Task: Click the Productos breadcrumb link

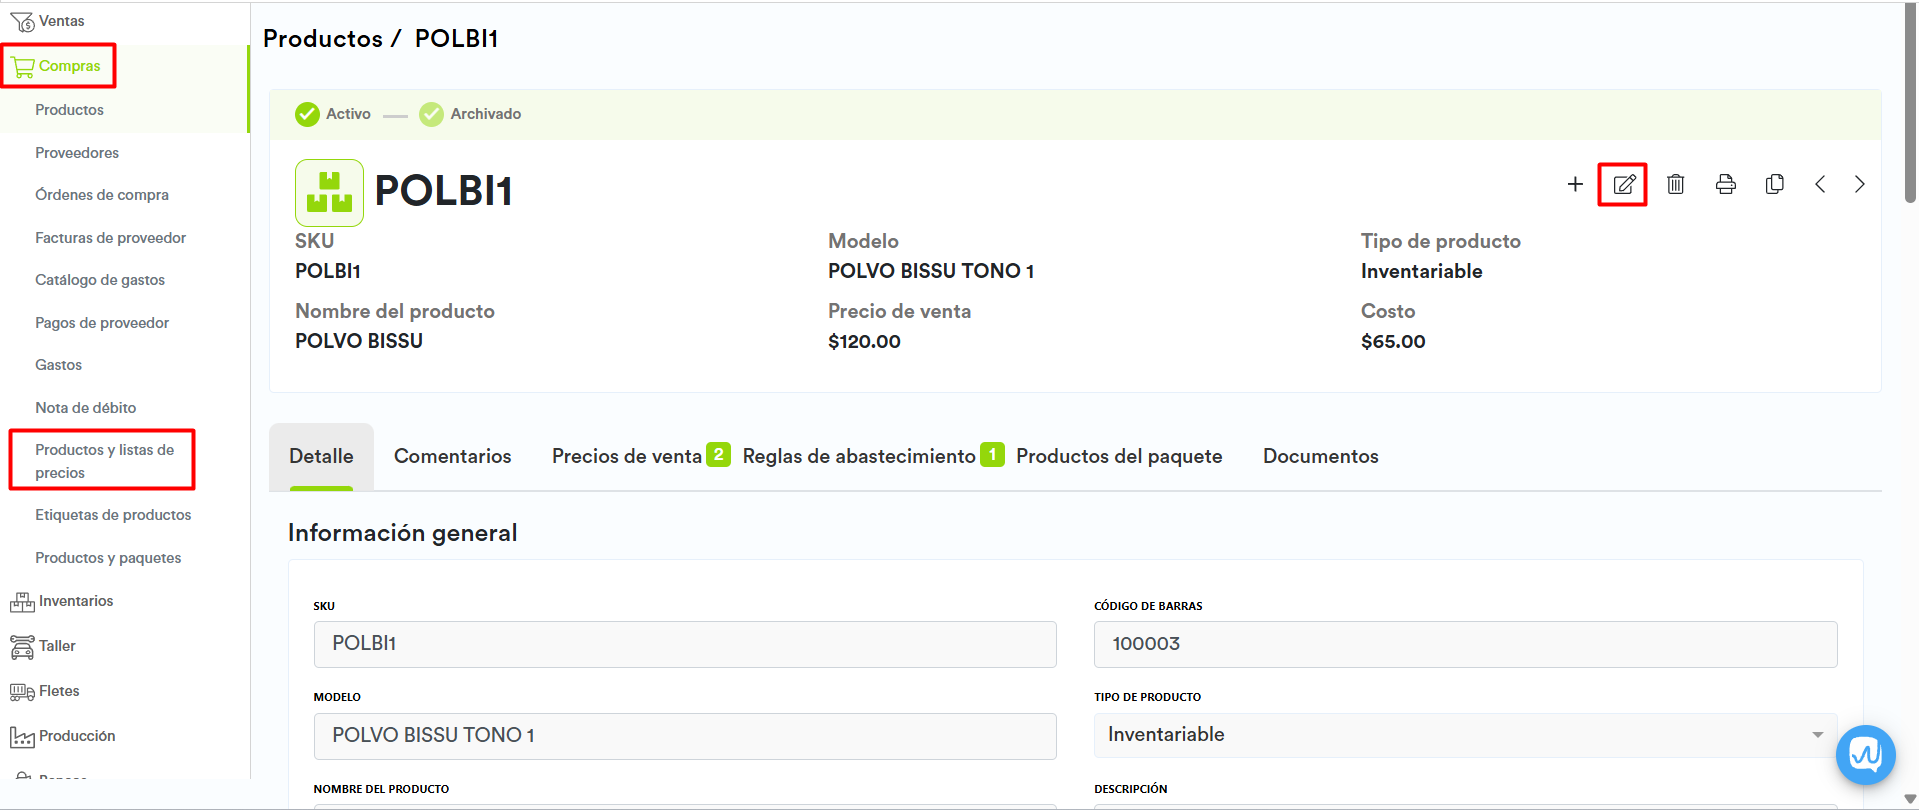Action: [x=322, y=39]
